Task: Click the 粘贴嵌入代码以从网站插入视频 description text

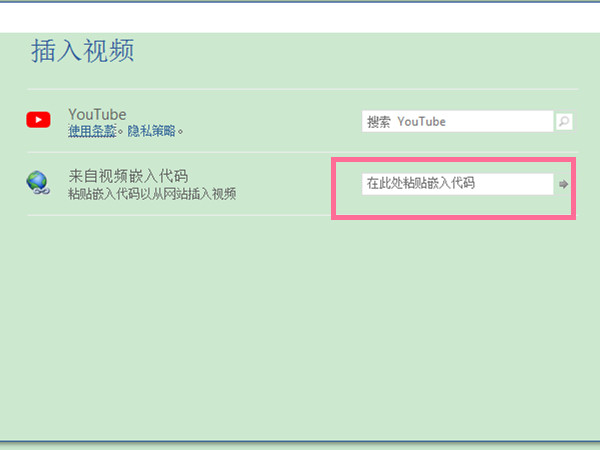Action: pyautogui.click(x=152, y=193)
